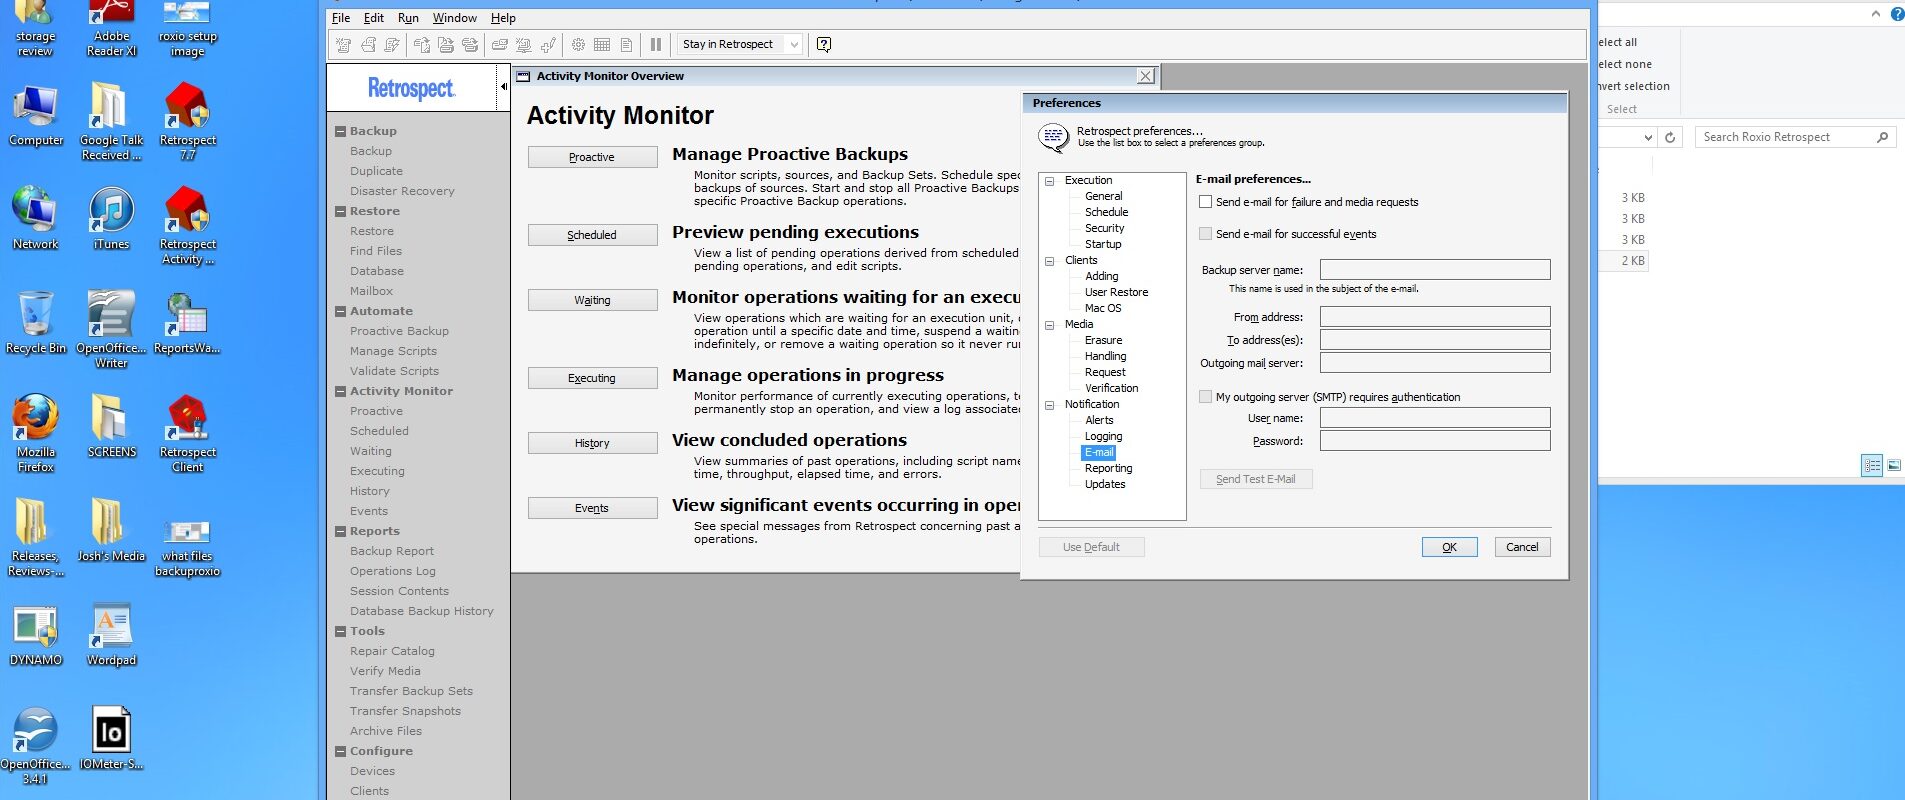Click the grid calendar toolbar icon
The height and width of the screenshot is (800, 1905).
(x=602, y=44)
